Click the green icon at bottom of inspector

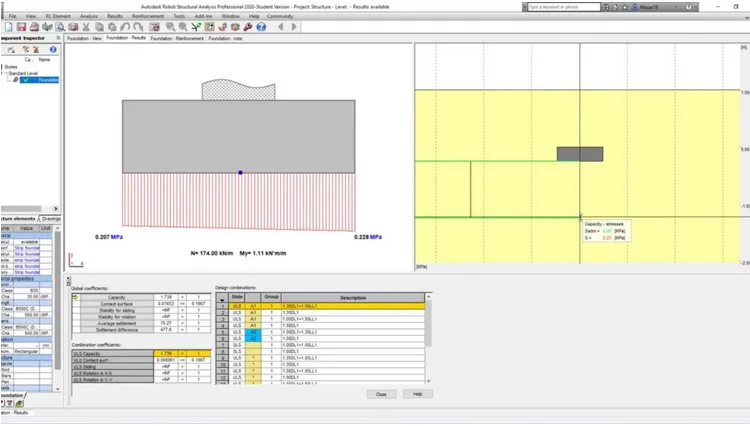click(x=19, y=403)
